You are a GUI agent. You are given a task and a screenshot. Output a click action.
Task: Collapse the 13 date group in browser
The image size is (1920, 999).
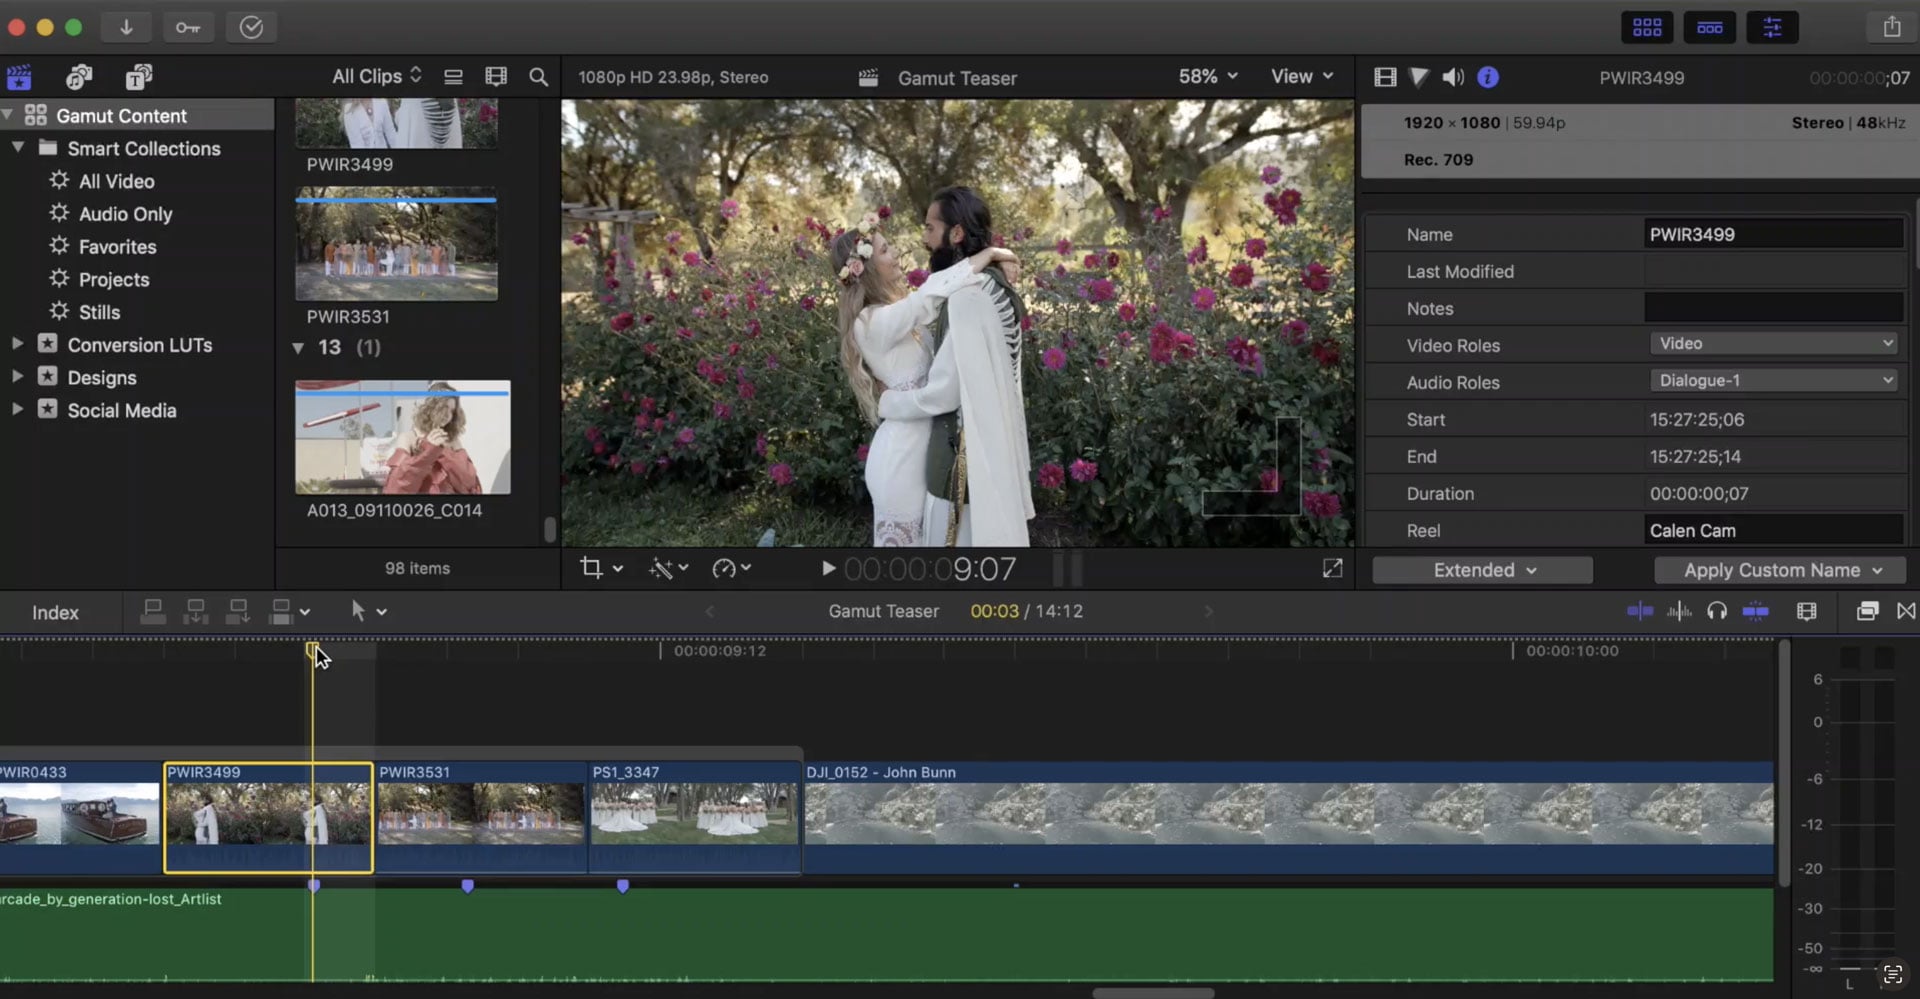click(298, 348)
